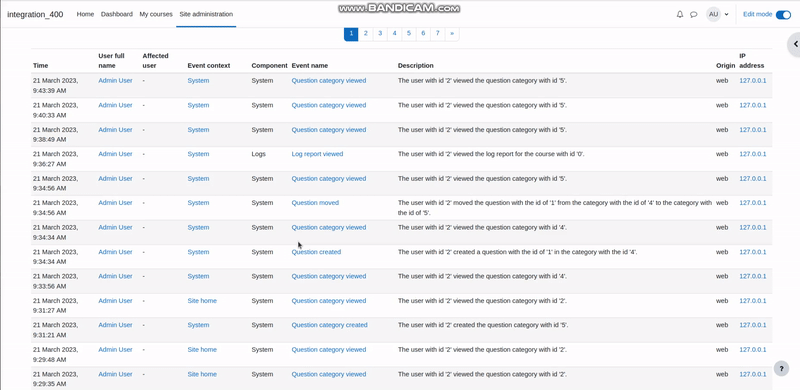Open the Log report viewed event link
This screenshot has width=800, height=390.
point(317,154)
